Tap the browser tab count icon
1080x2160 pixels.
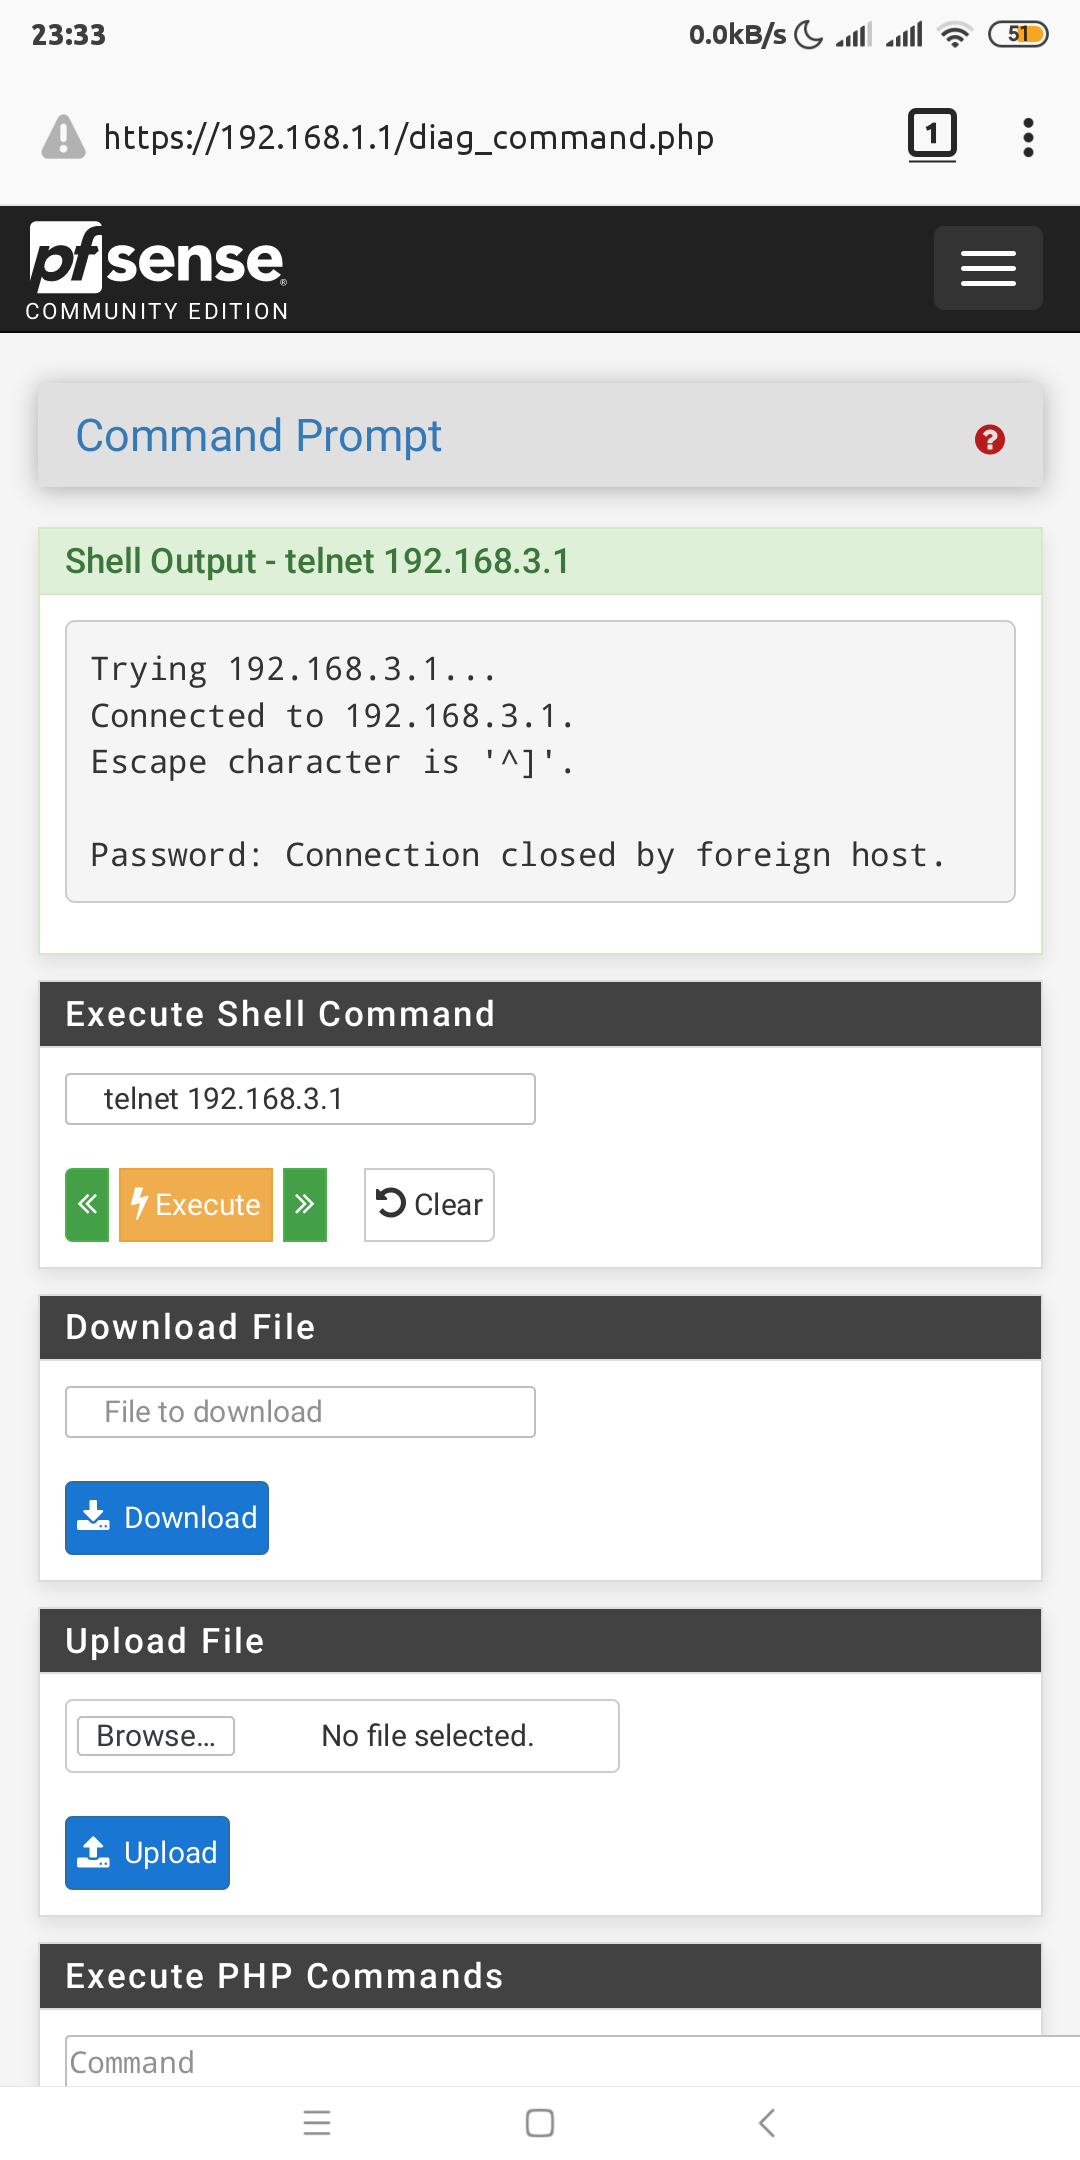932,134
